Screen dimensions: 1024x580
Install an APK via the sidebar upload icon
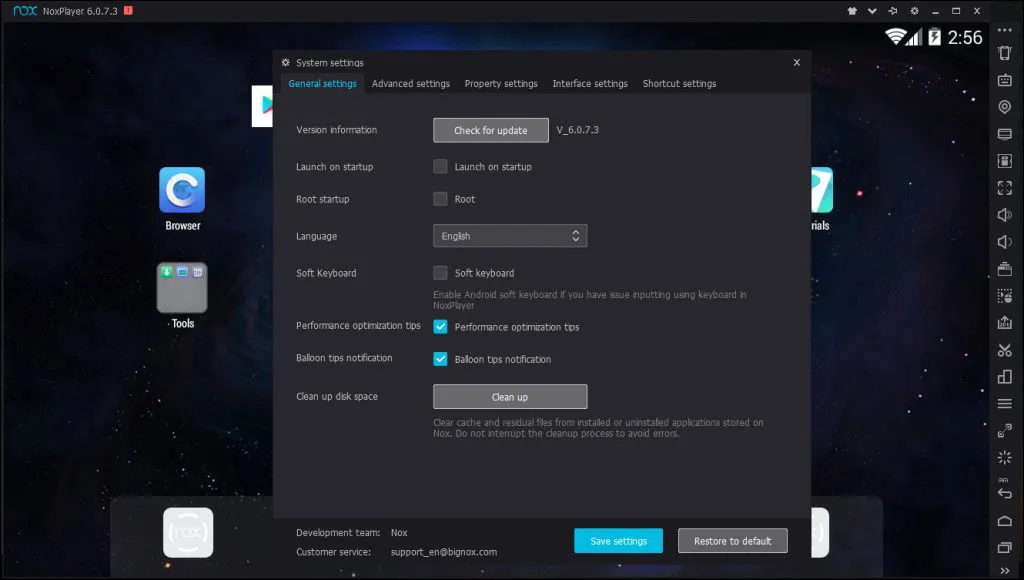(1004, 322)
